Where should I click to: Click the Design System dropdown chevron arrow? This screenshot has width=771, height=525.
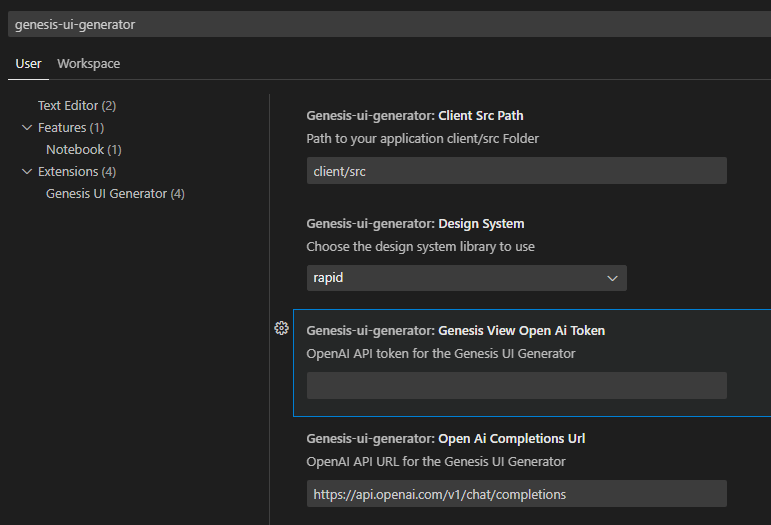[612, 278]
